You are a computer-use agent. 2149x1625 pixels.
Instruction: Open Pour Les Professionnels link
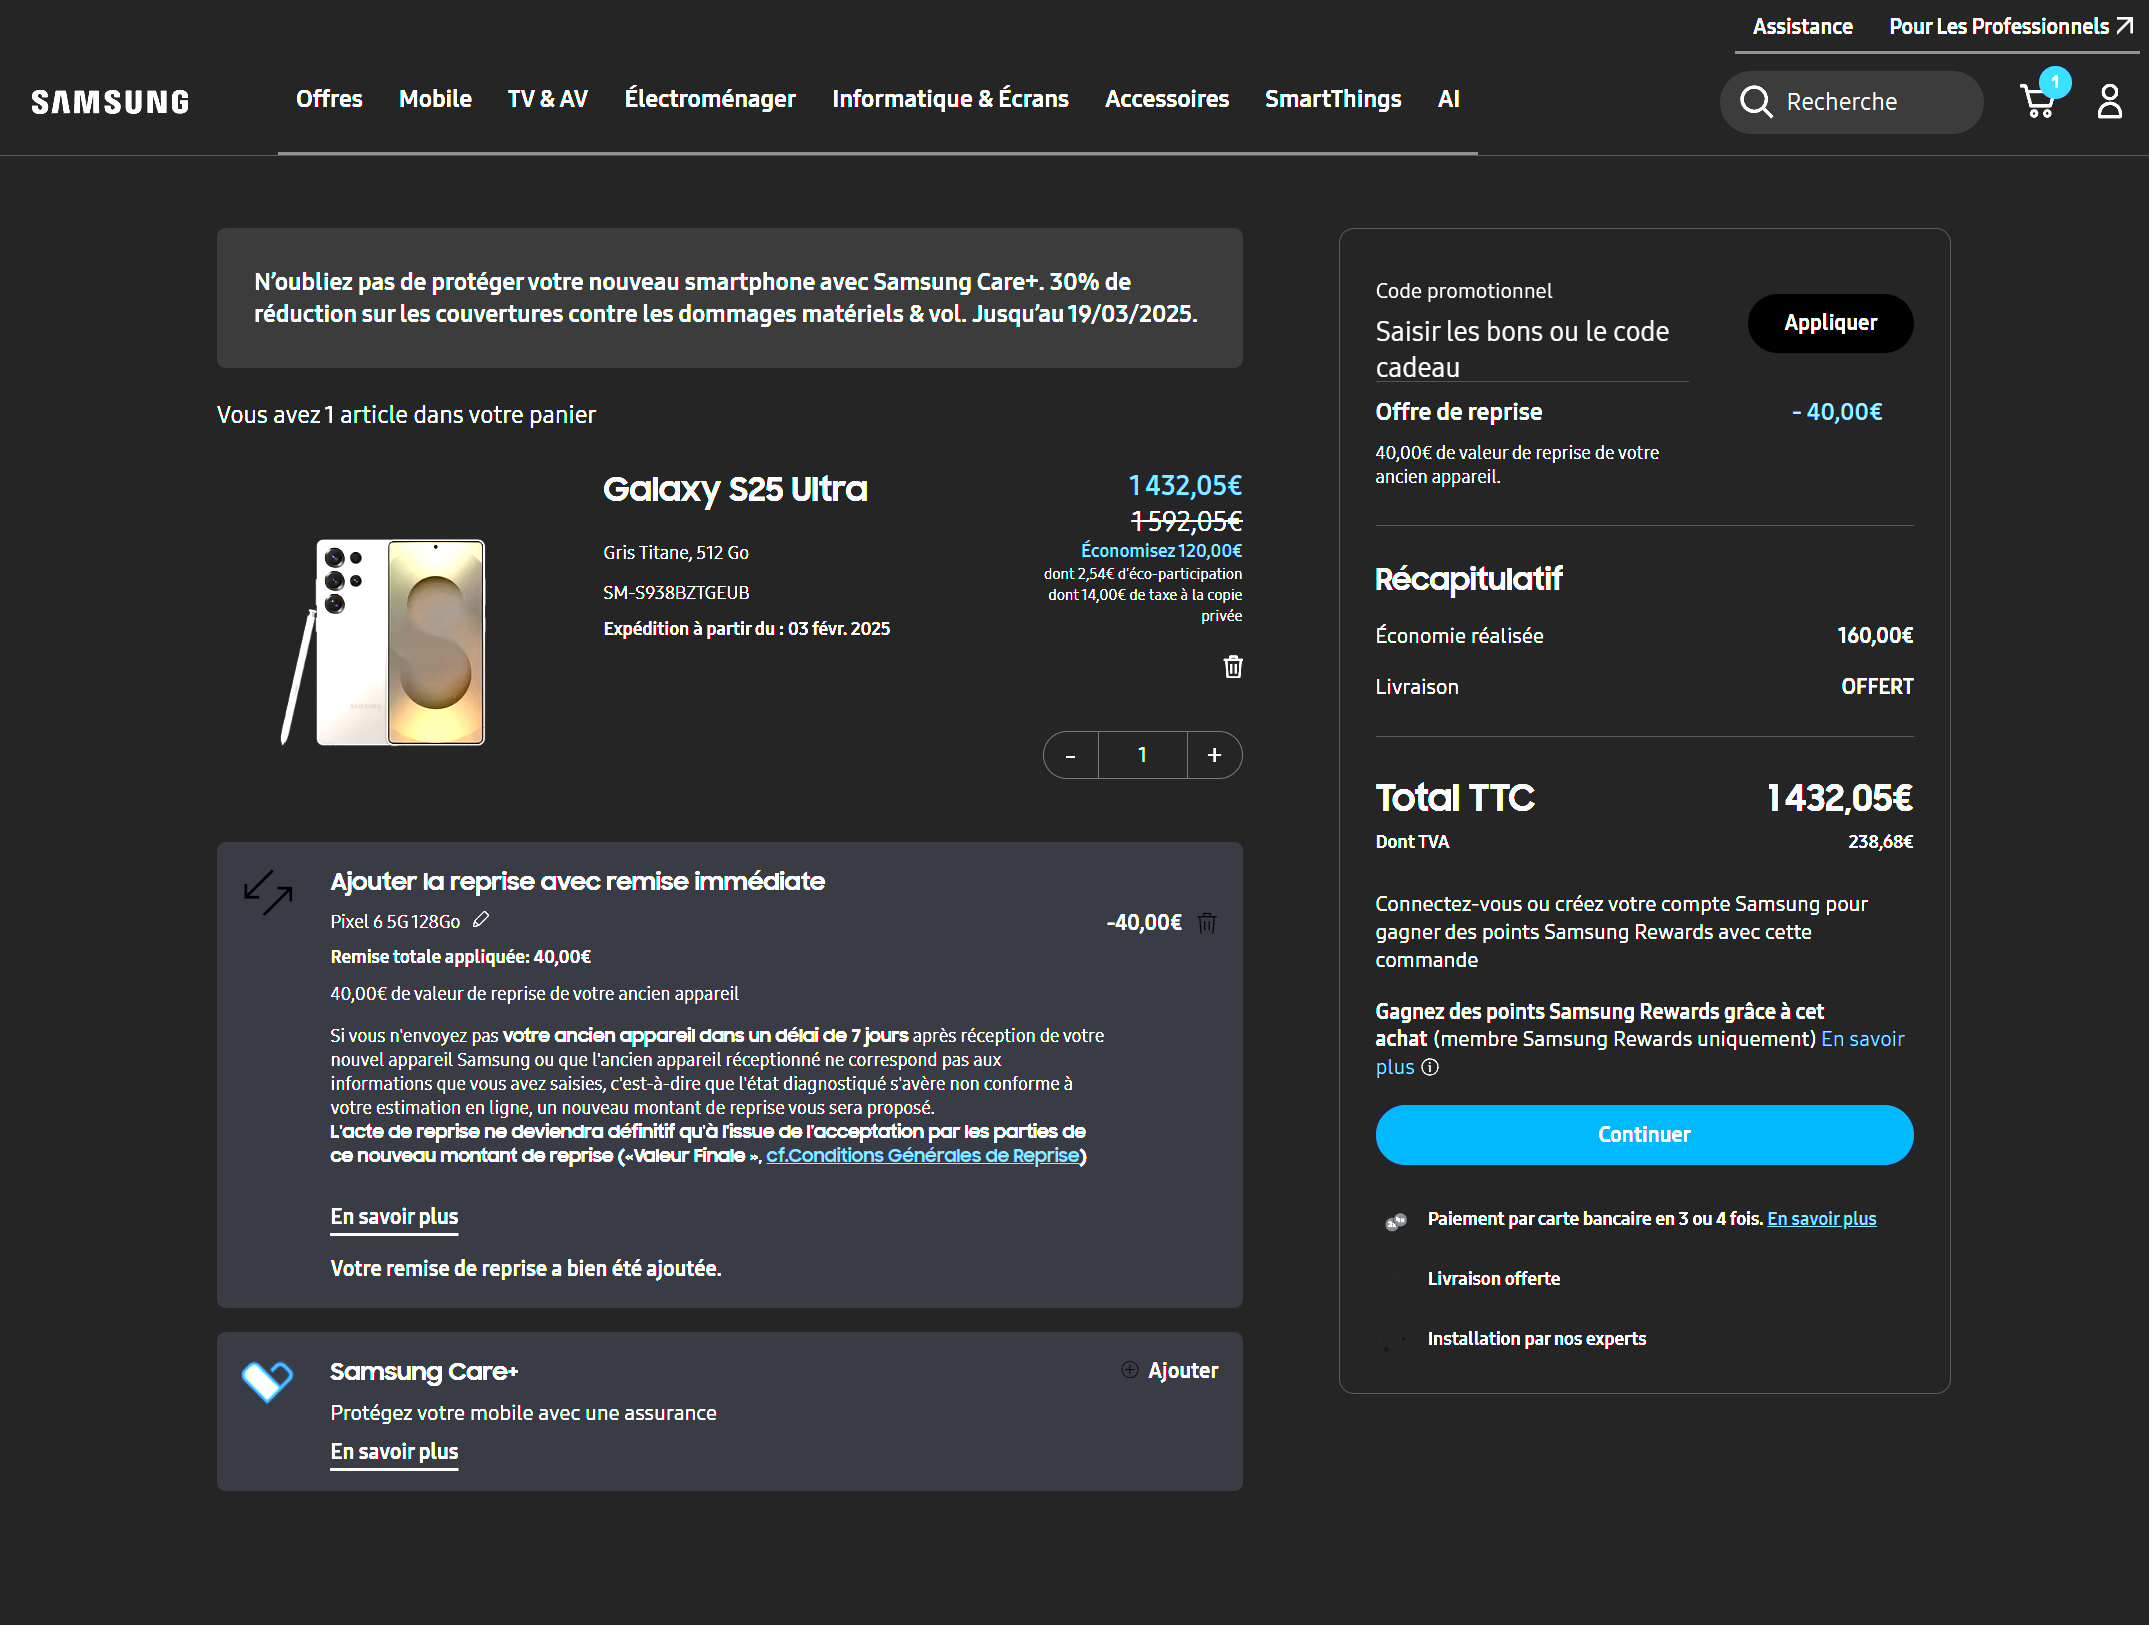(2011, 27)
